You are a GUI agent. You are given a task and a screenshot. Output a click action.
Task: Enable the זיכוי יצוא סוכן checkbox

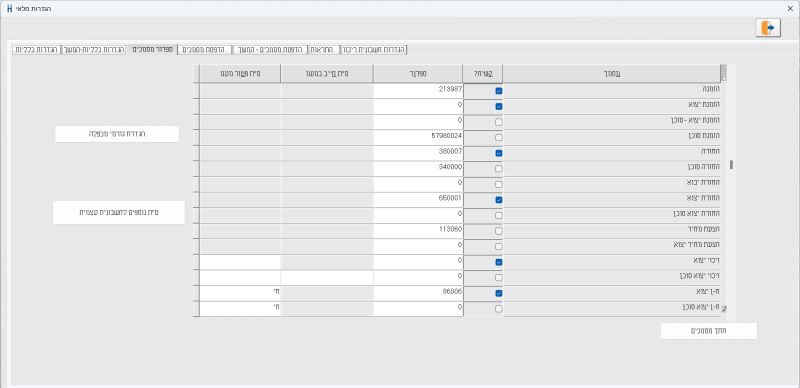coord(499,278)
